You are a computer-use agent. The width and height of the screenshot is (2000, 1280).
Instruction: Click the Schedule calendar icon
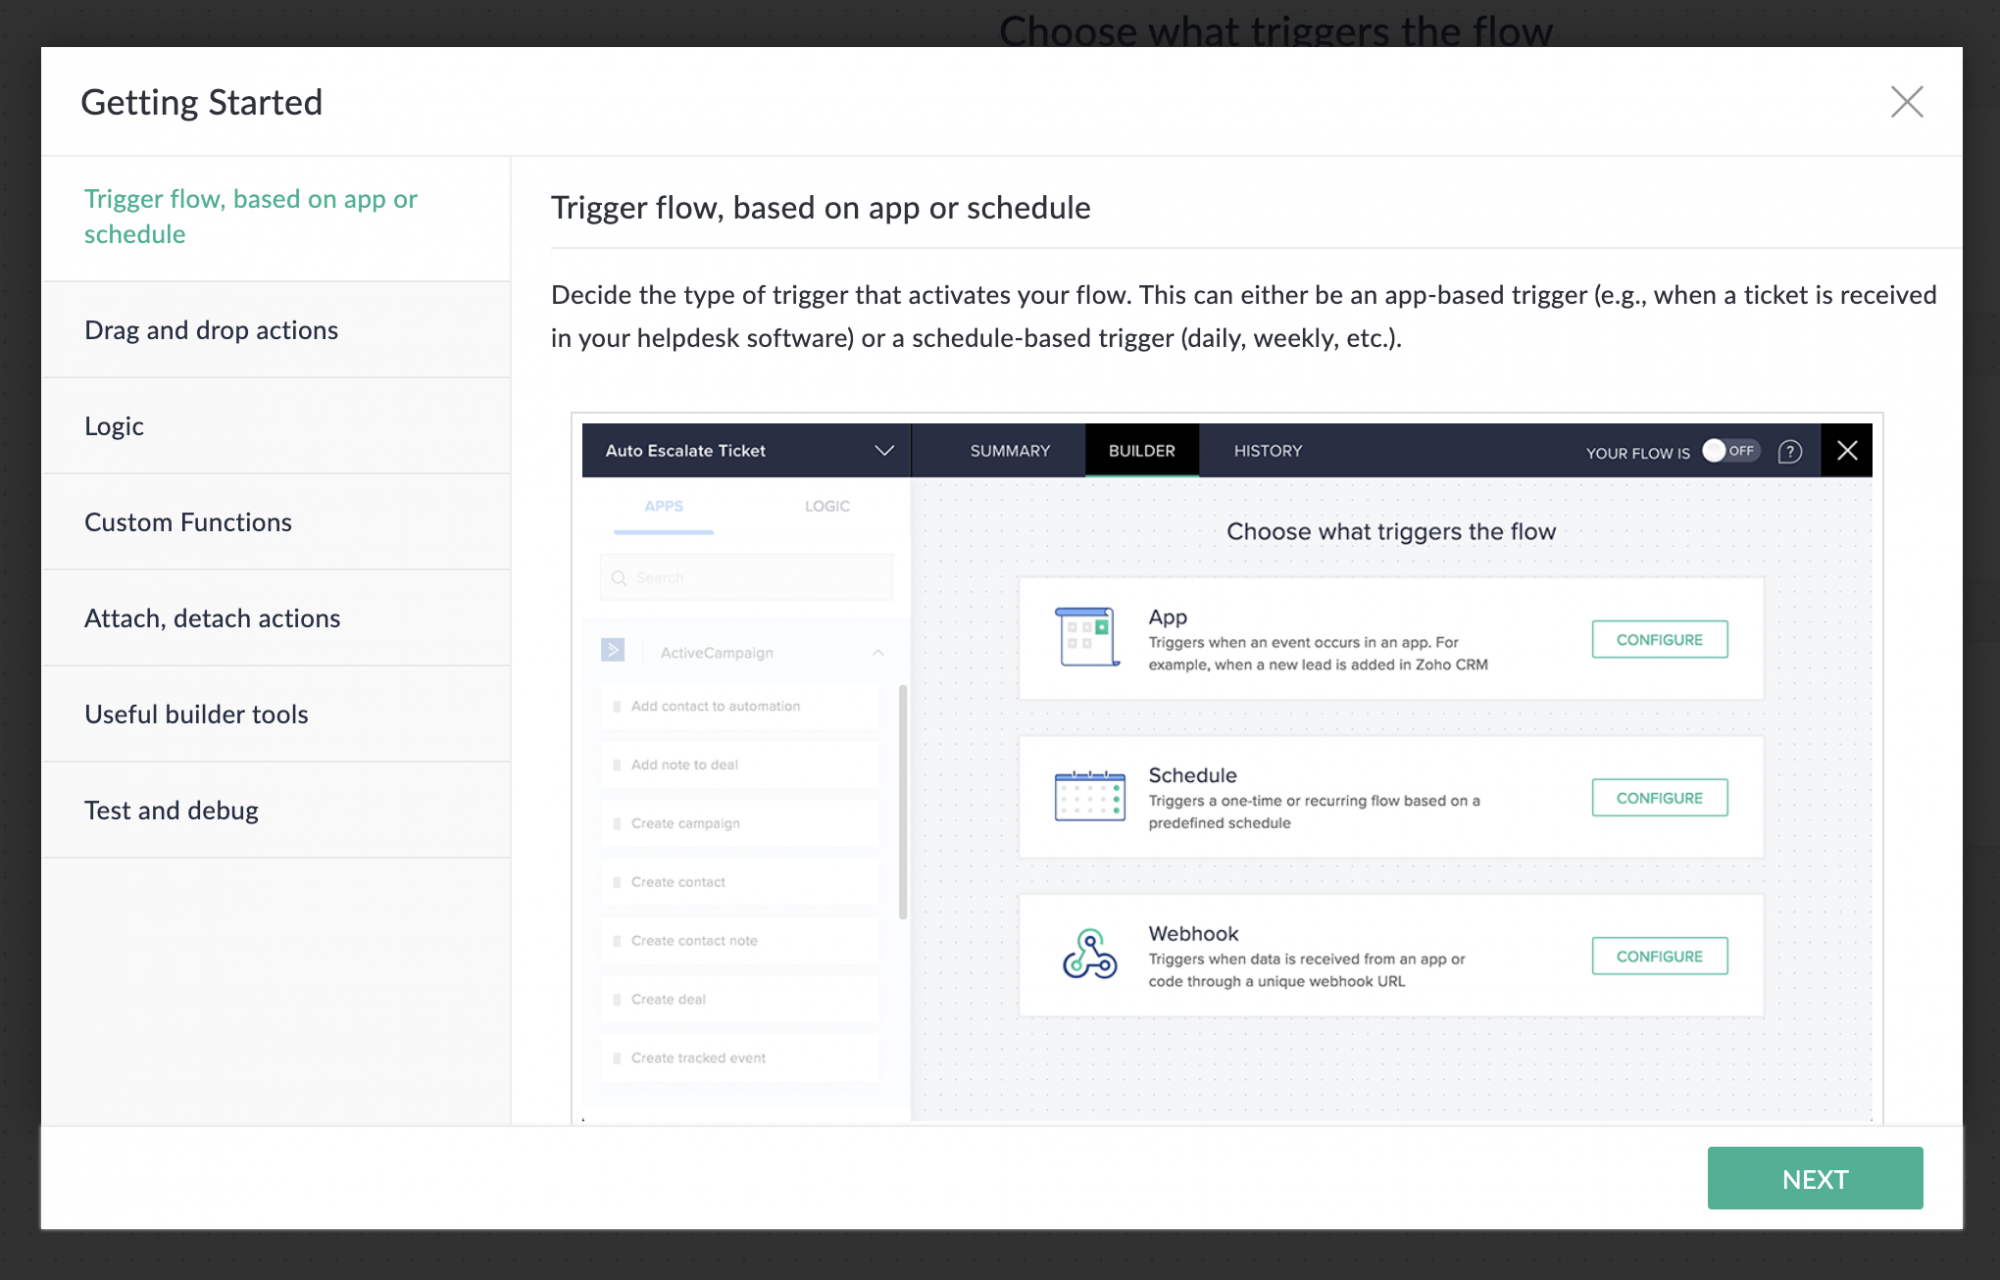1089,796
